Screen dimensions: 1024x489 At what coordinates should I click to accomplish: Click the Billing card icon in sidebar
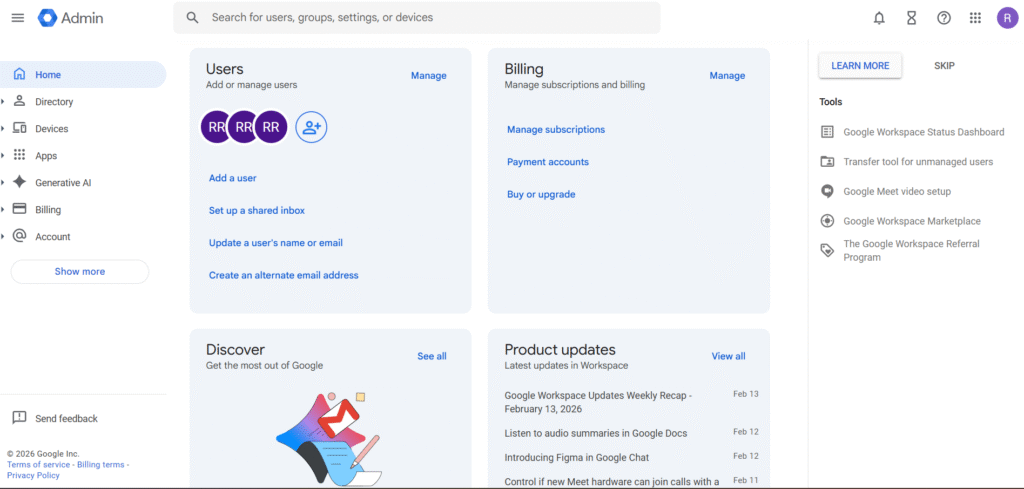pyautogui.click(x=20, y=209)
